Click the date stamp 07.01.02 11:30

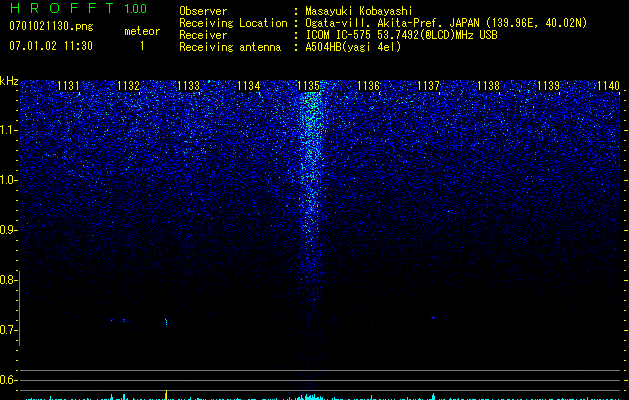point(51,46)
